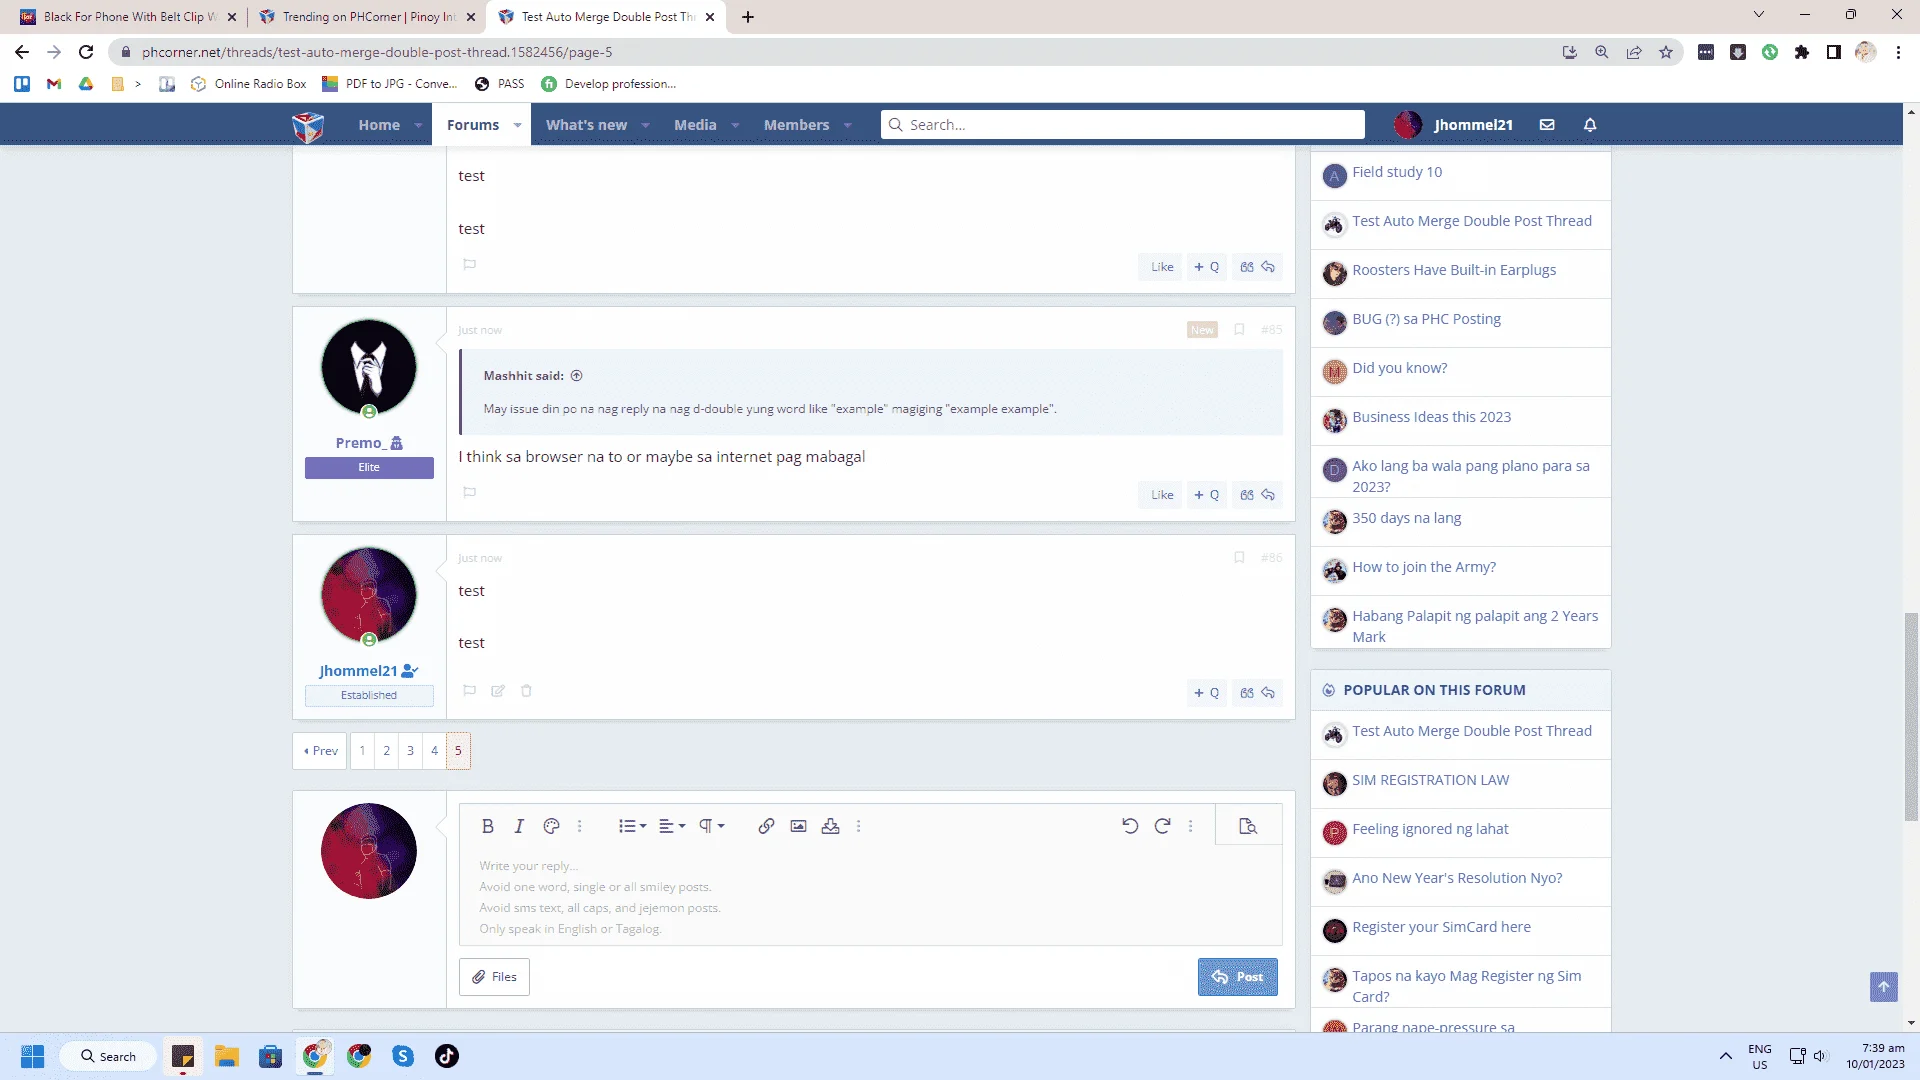
Task: Switch to the Trending on PHCorner browser tab
Action: [x=366, y=17]
